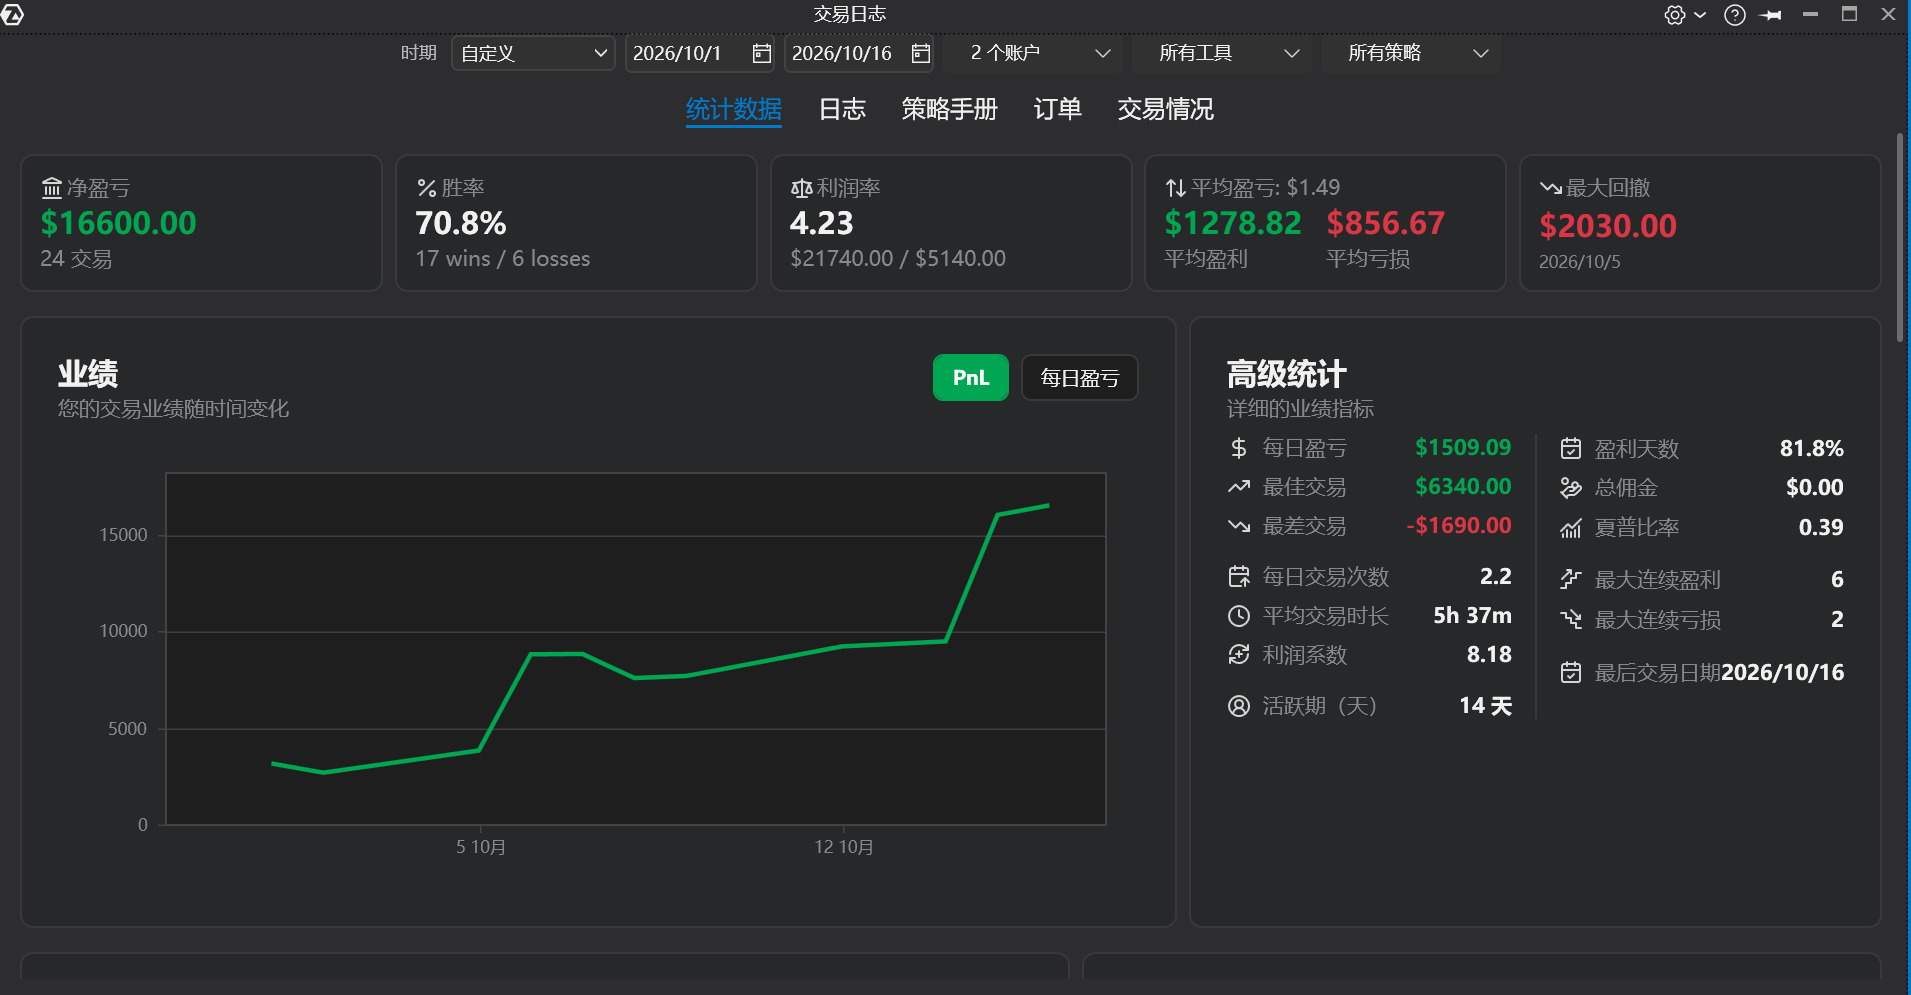The width and height of the screenshot is (1911, 995).
Task: Click the downtrend icon beside 最大回撤
Action: (1551, 188)
